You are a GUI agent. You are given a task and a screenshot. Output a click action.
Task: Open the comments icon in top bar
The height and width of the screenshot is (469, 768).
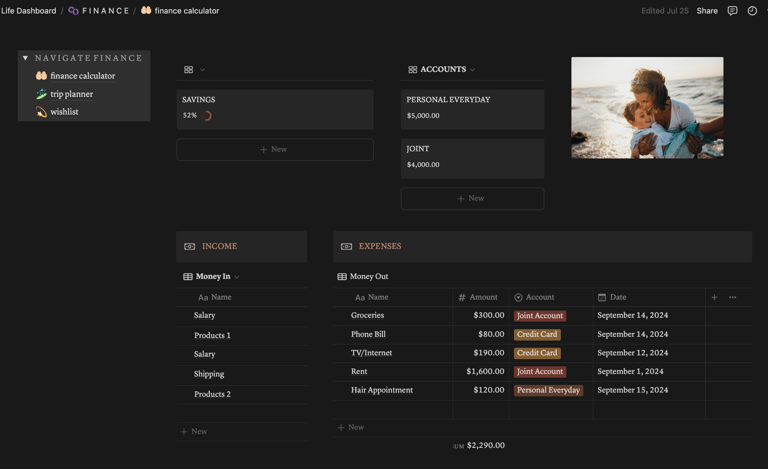(x=732, y=11)
